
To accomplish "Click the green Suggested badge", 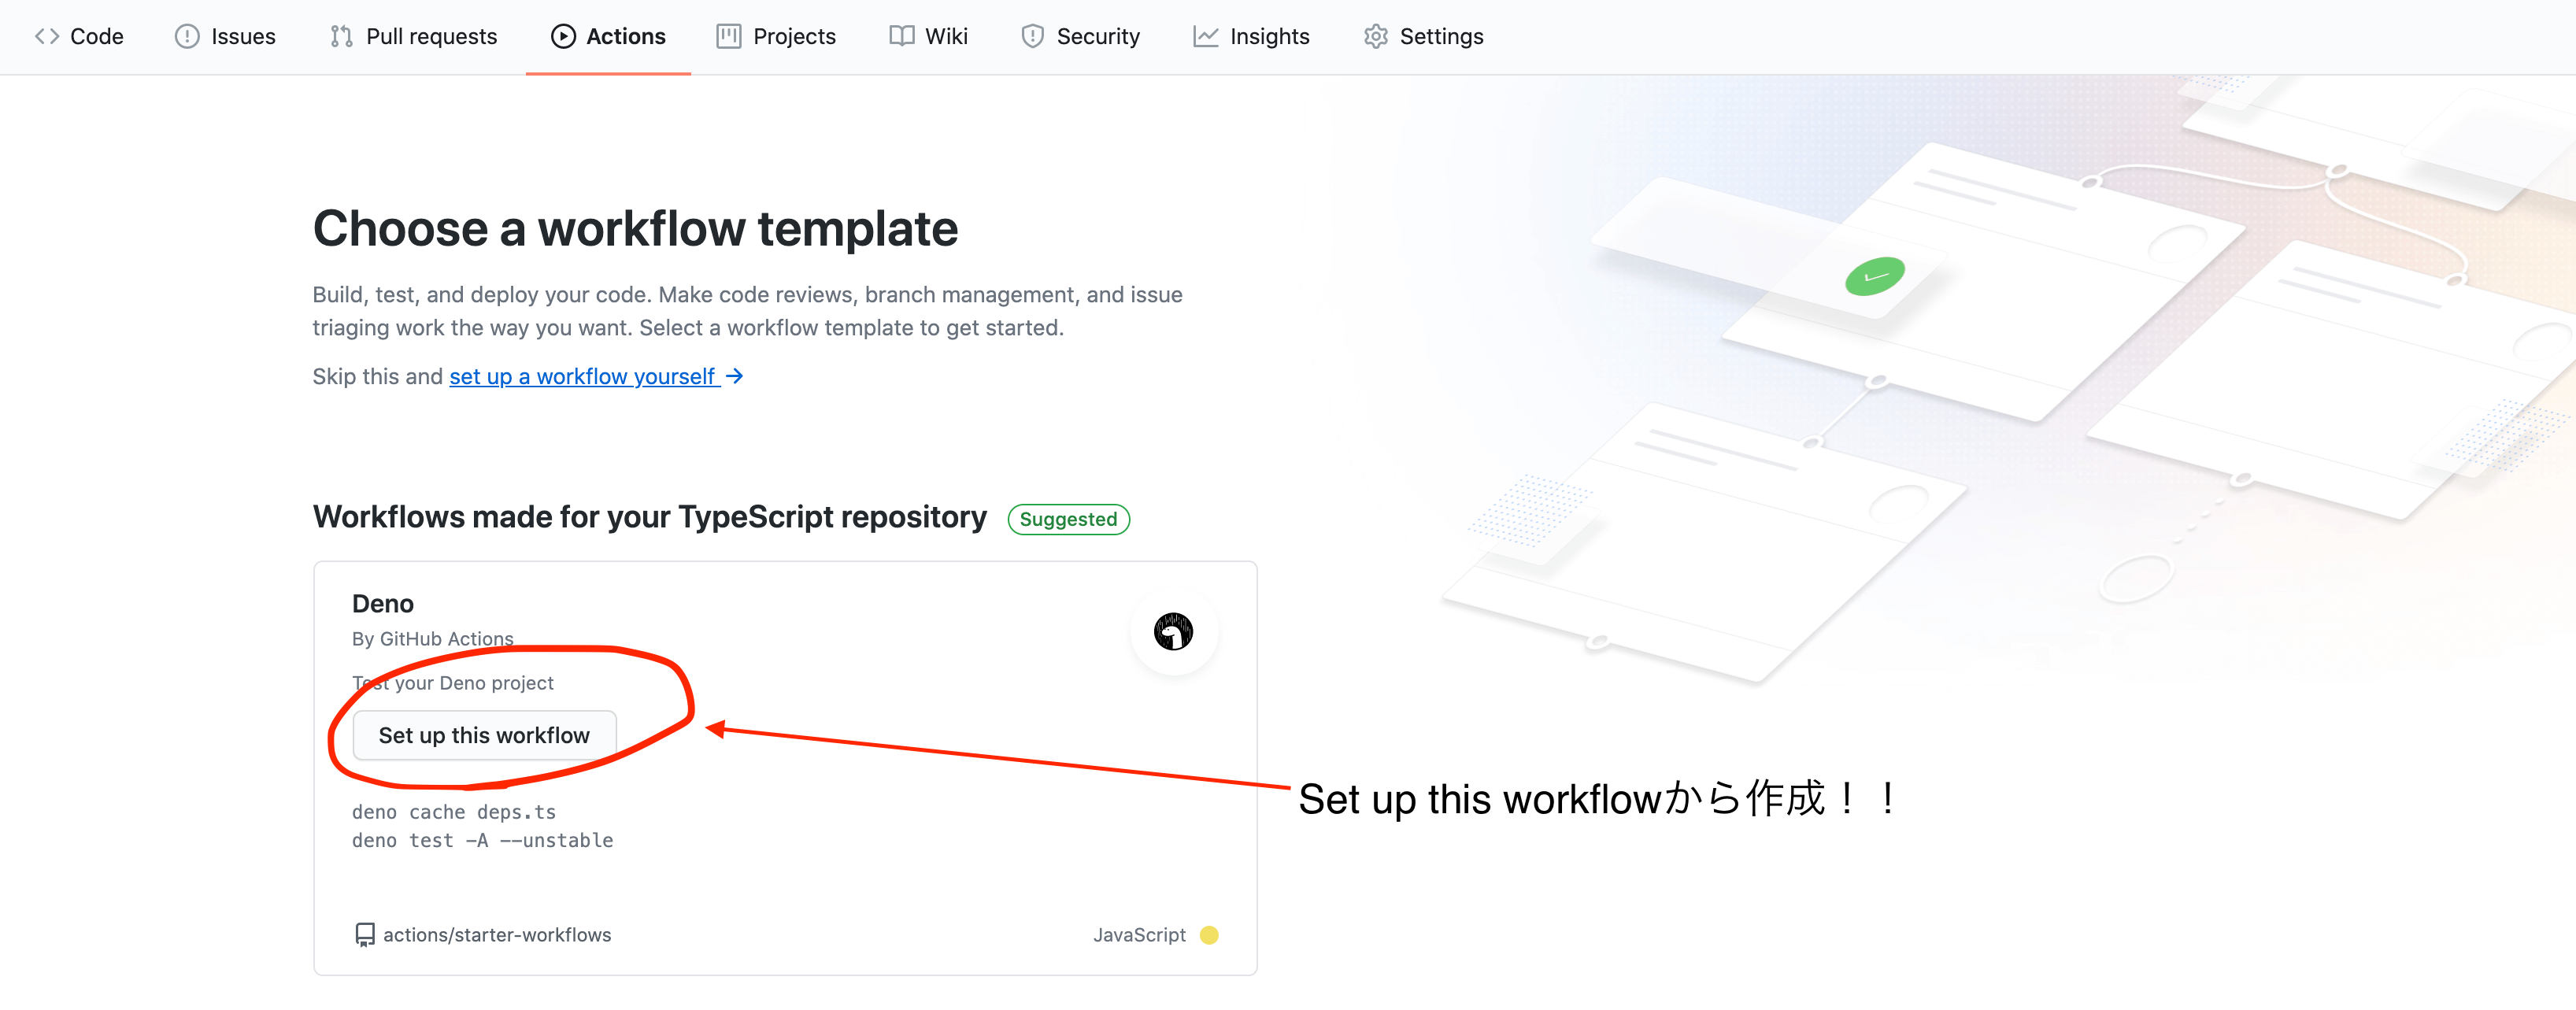I will point(1068,520).
